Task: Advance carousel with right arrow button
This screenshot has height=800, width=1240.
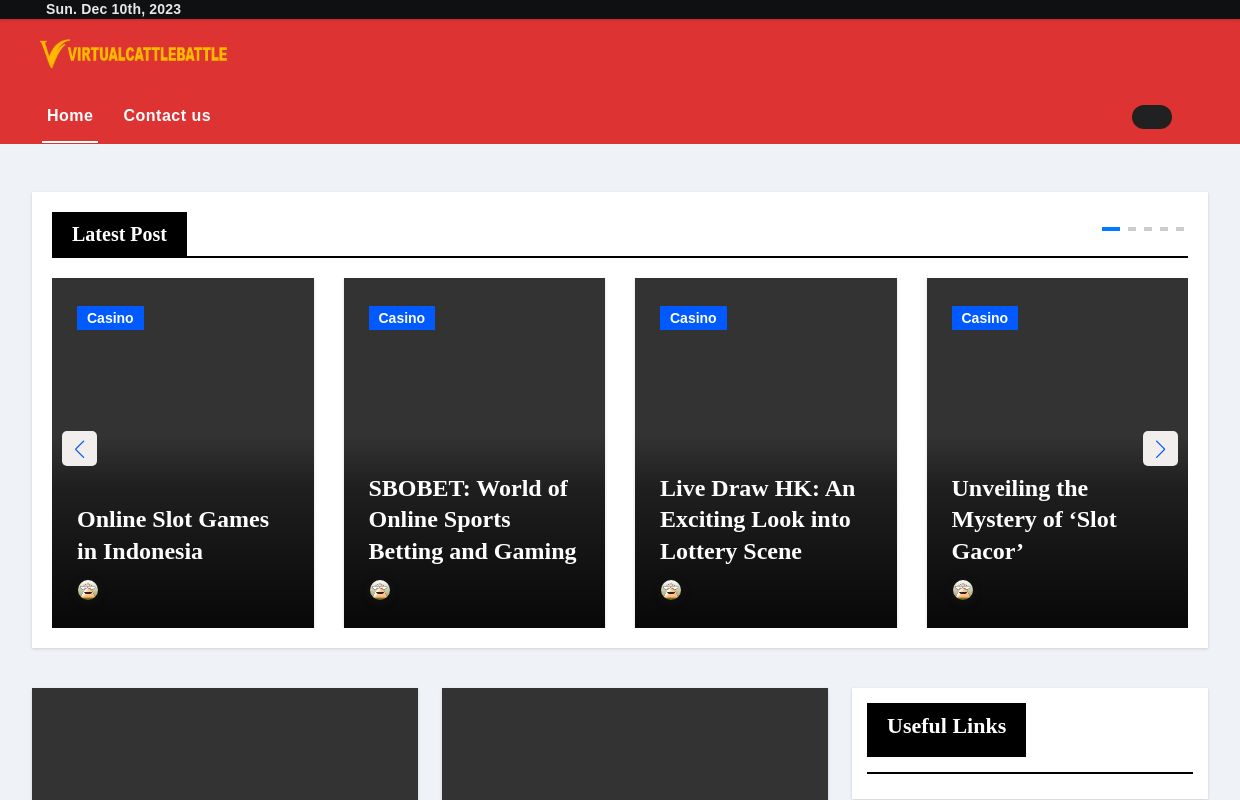Action: click(1160, 449)
